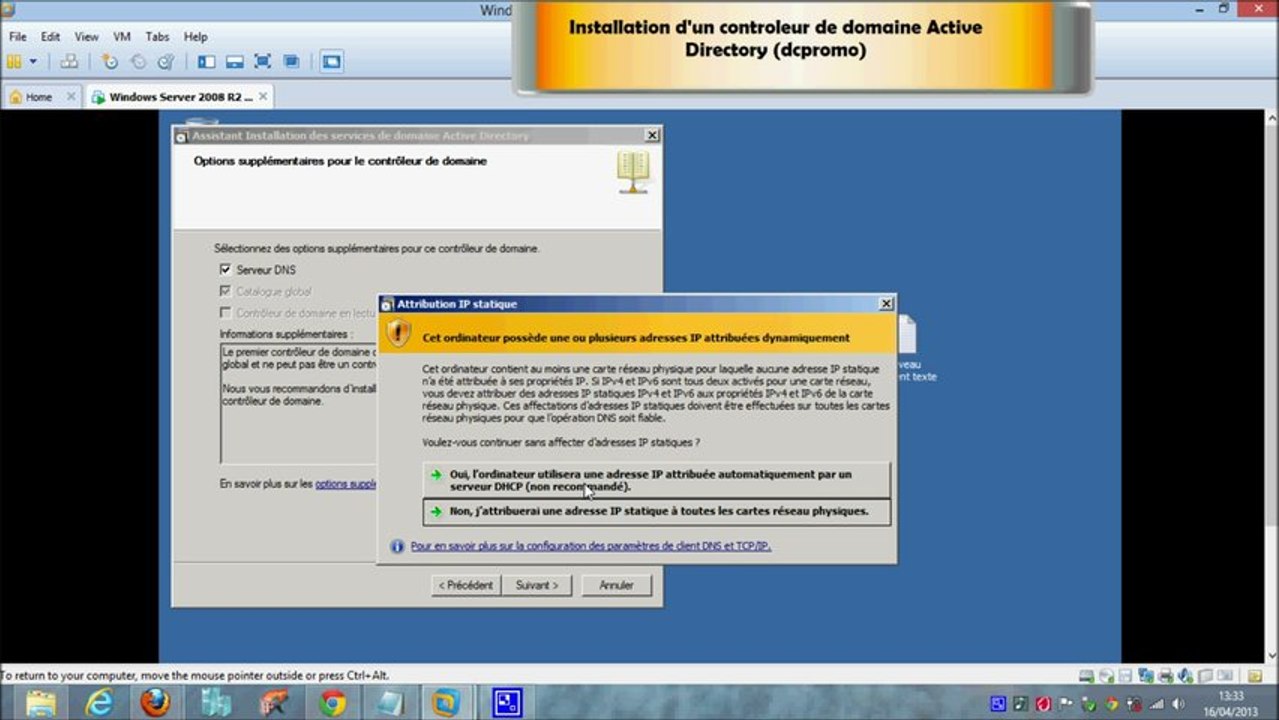Launch Internet Explorer from the taskbar
Screen dimensions: 1279x720
tap(99, 703)
